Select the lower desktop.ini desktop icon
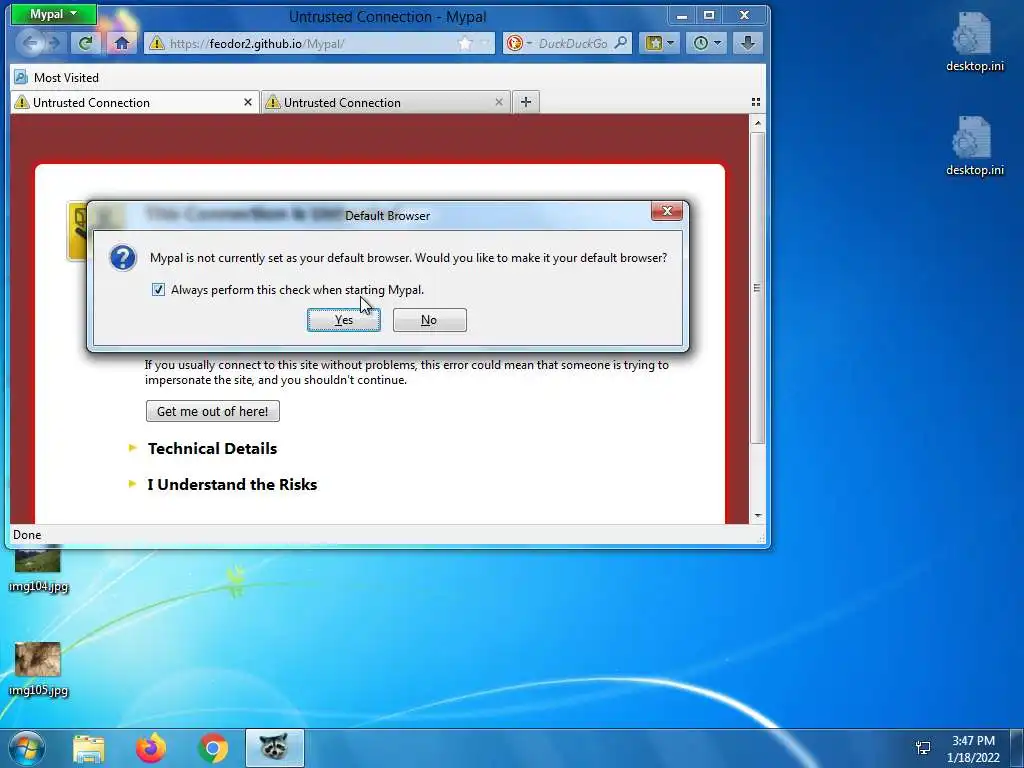 (x=974, y=146)
